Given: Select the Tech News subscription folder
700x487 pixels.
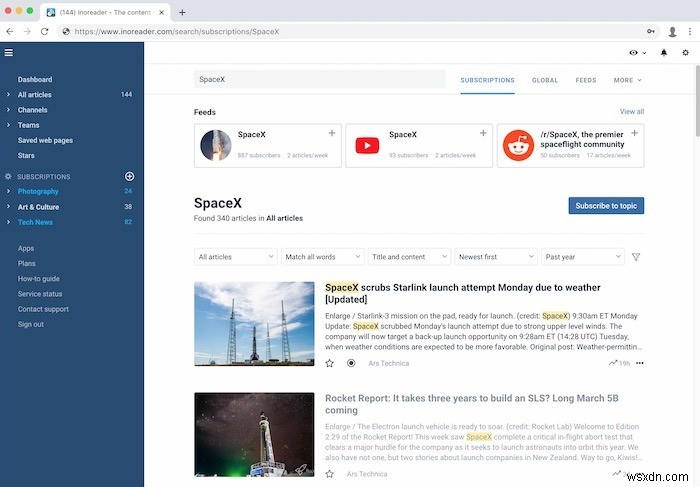Looking at the screenshot, I should click(x=35, y=222).
